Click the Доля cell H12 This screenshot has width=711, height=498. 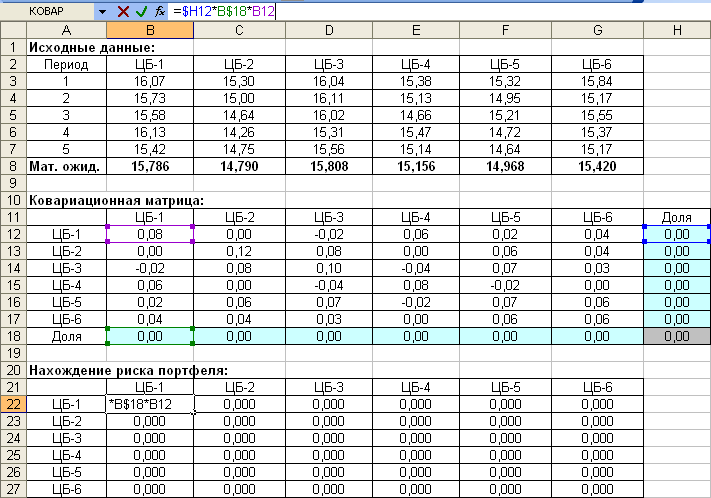[x=677, y=234]
